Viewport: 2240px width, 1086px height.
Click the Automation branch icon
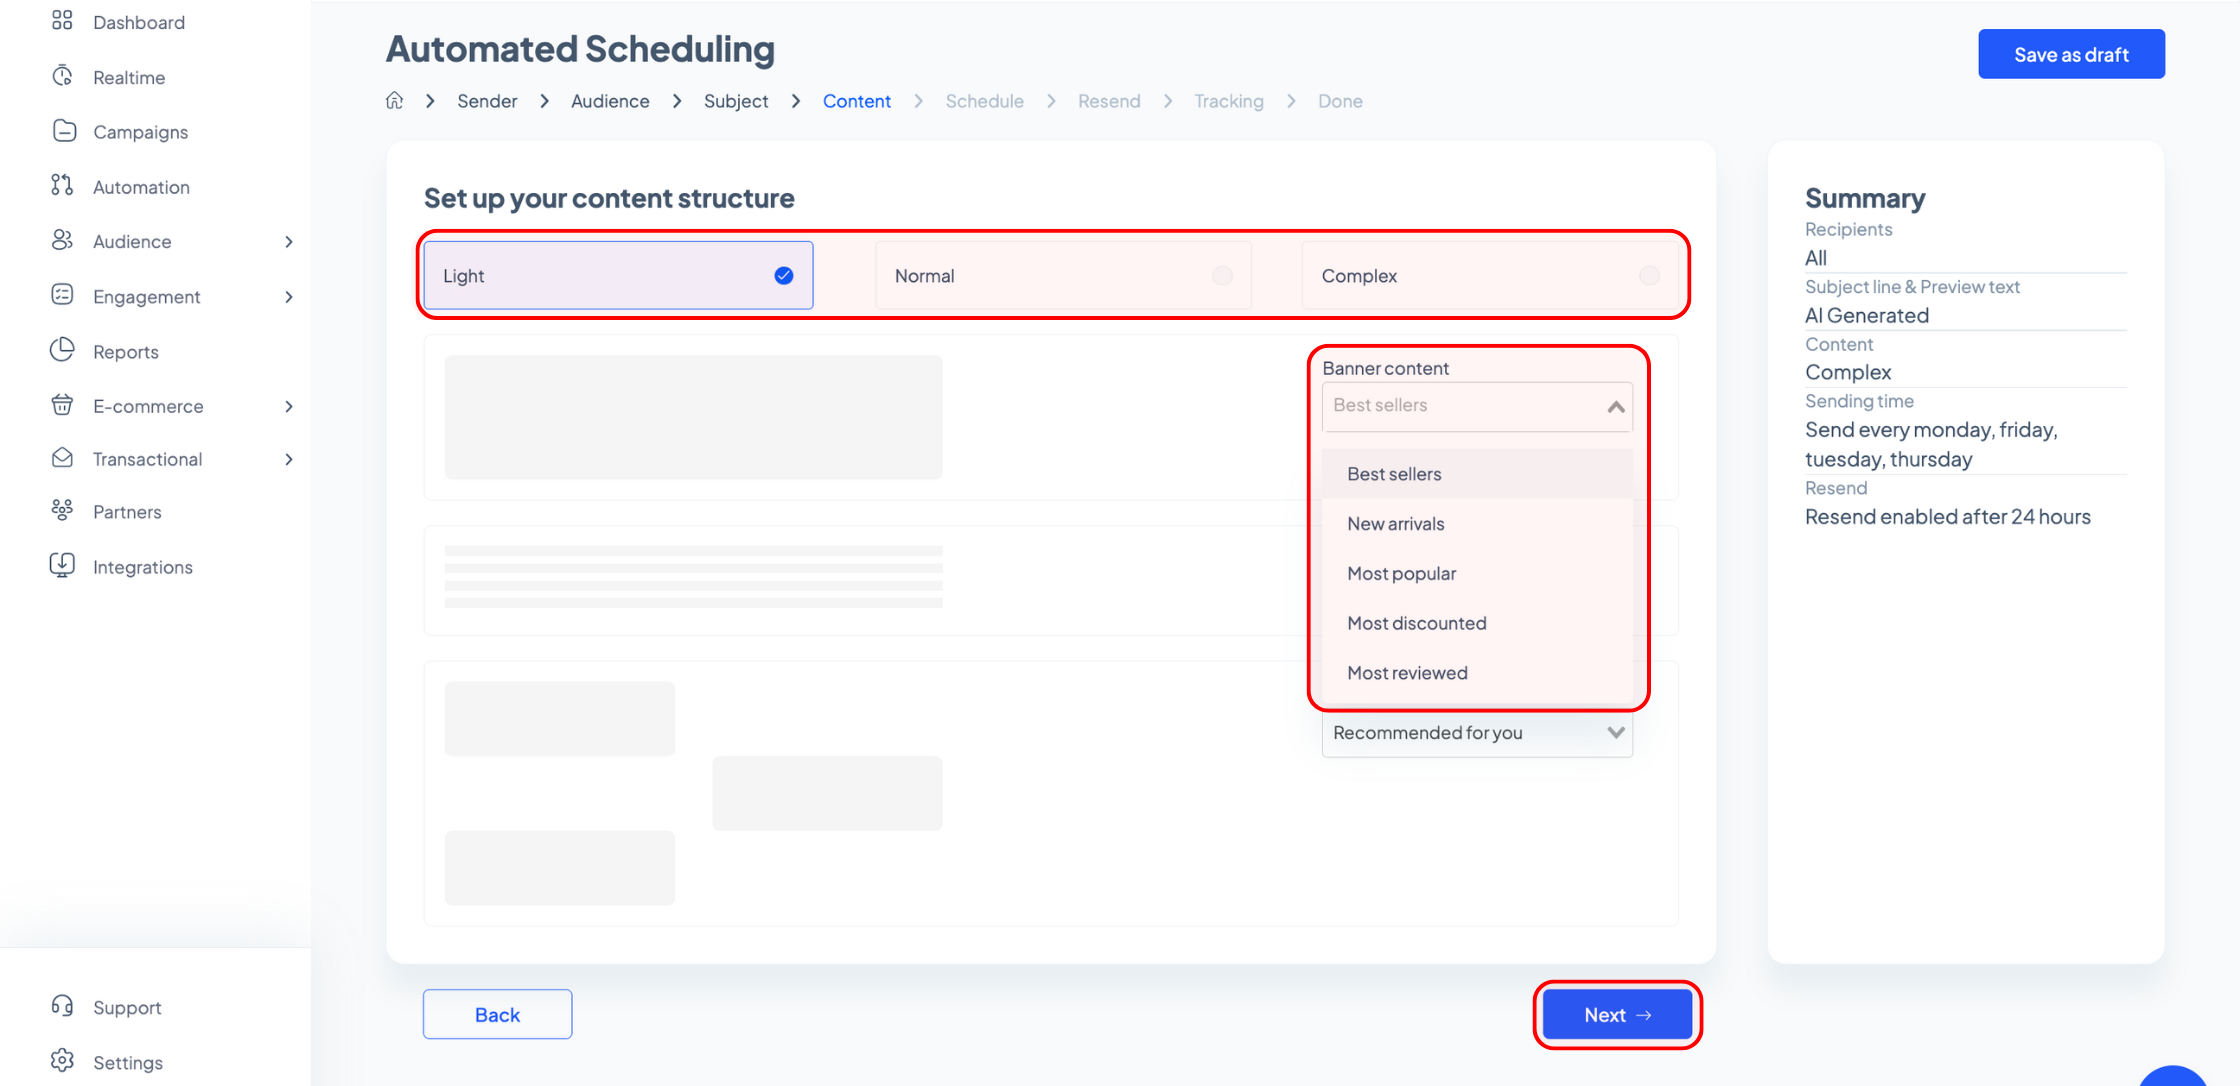[x=62, y=185]
